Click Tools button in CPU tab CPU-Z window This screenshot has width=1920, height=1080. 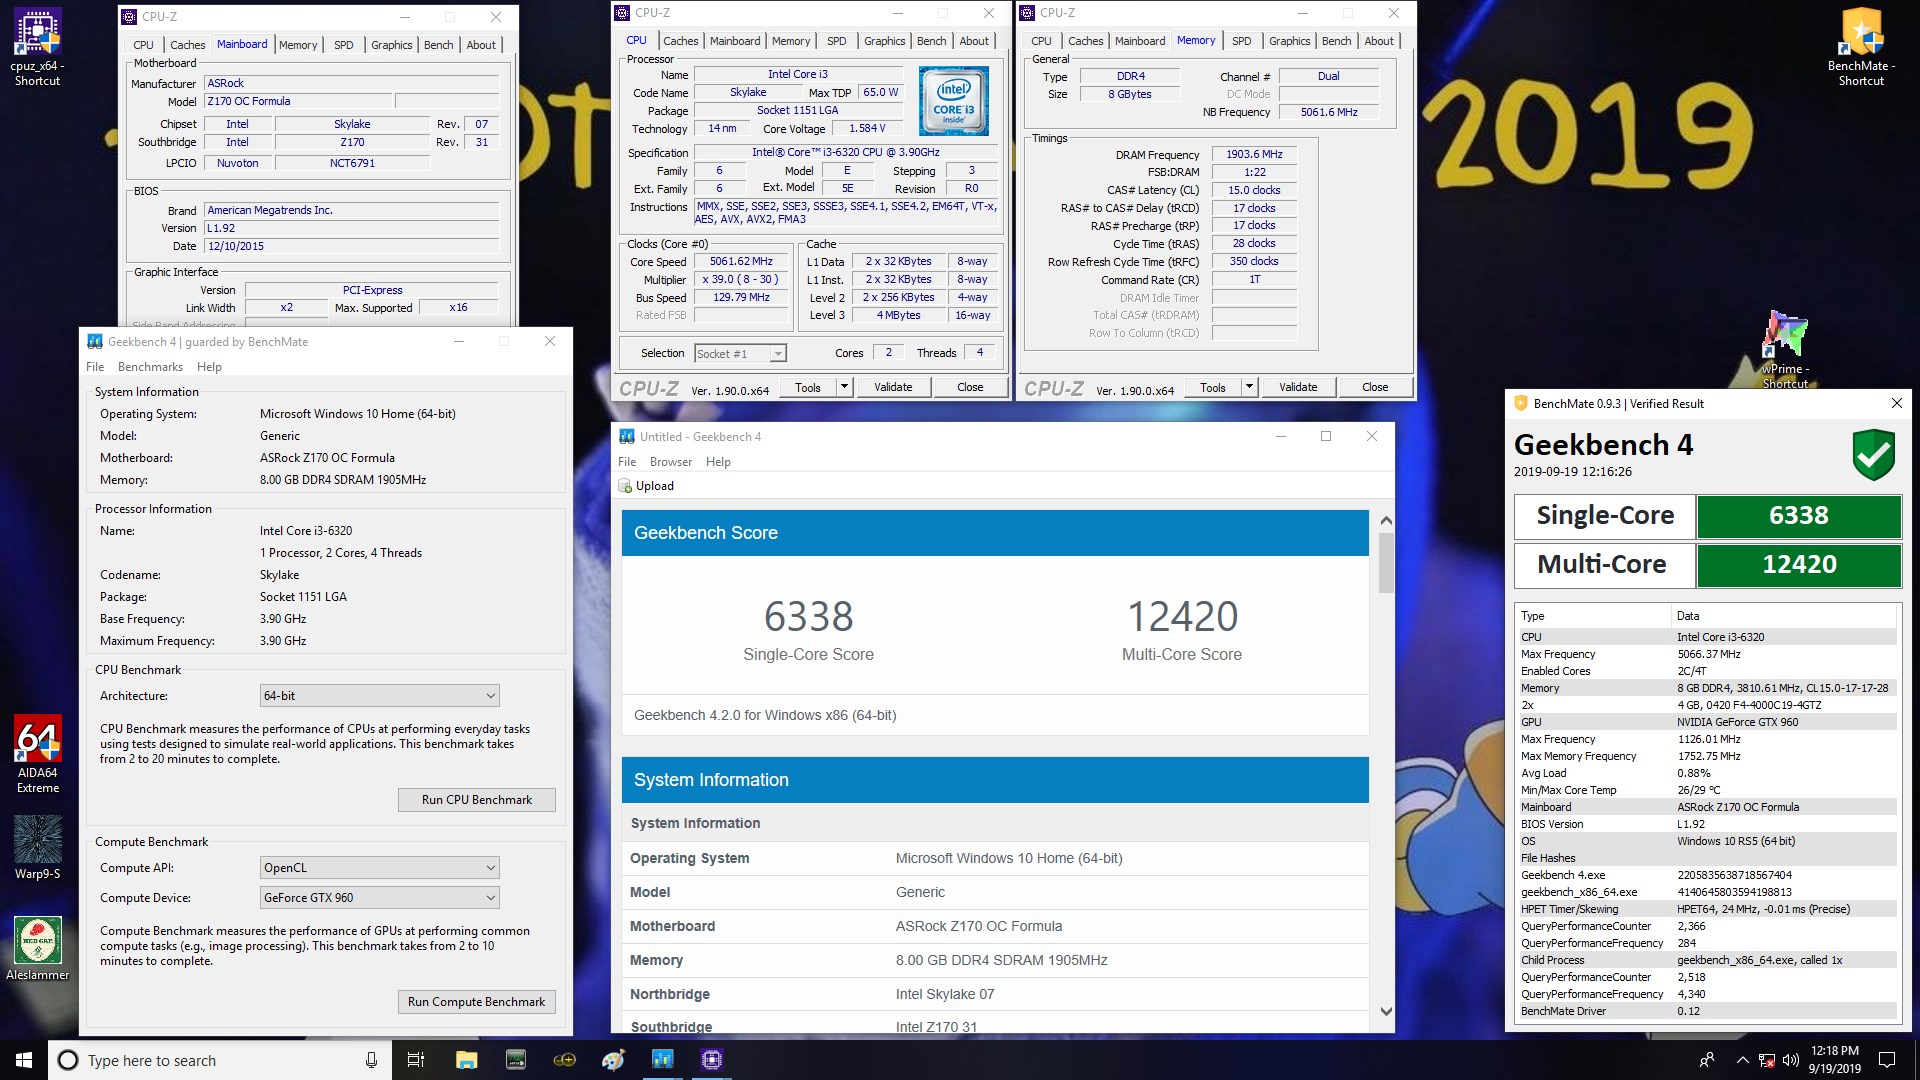click(x=808, y=387)
